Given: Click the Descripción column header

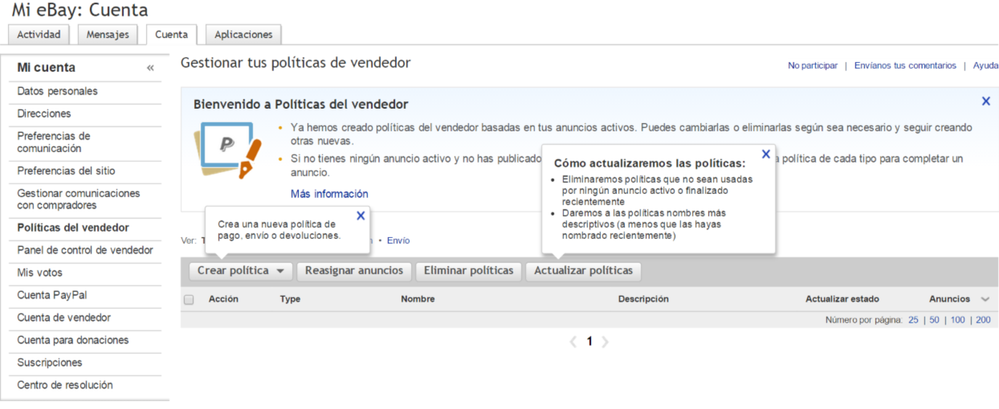Looking at the screenshot, I should 643,299.
